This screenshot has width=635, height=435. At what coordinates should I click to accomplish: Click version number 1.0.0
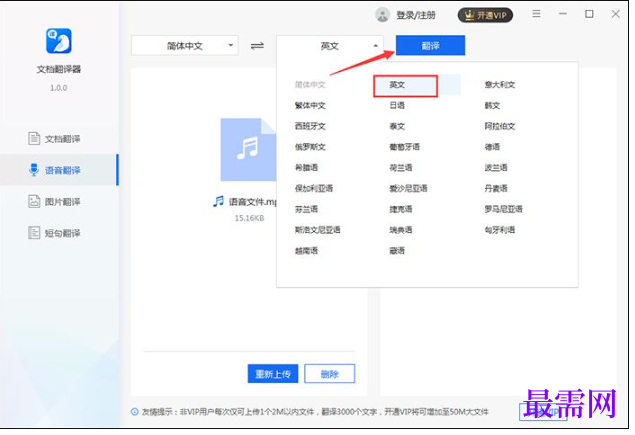(x=59, y=88)
